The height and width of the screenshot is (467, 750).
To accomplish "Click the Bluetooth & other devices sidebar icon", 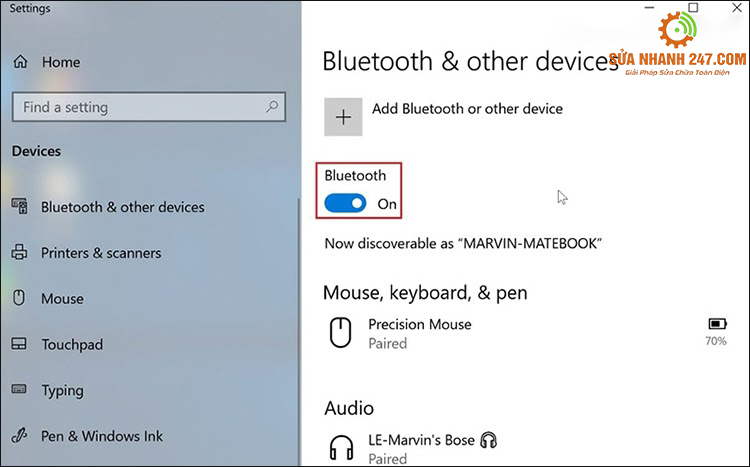I will click(19, 207).
